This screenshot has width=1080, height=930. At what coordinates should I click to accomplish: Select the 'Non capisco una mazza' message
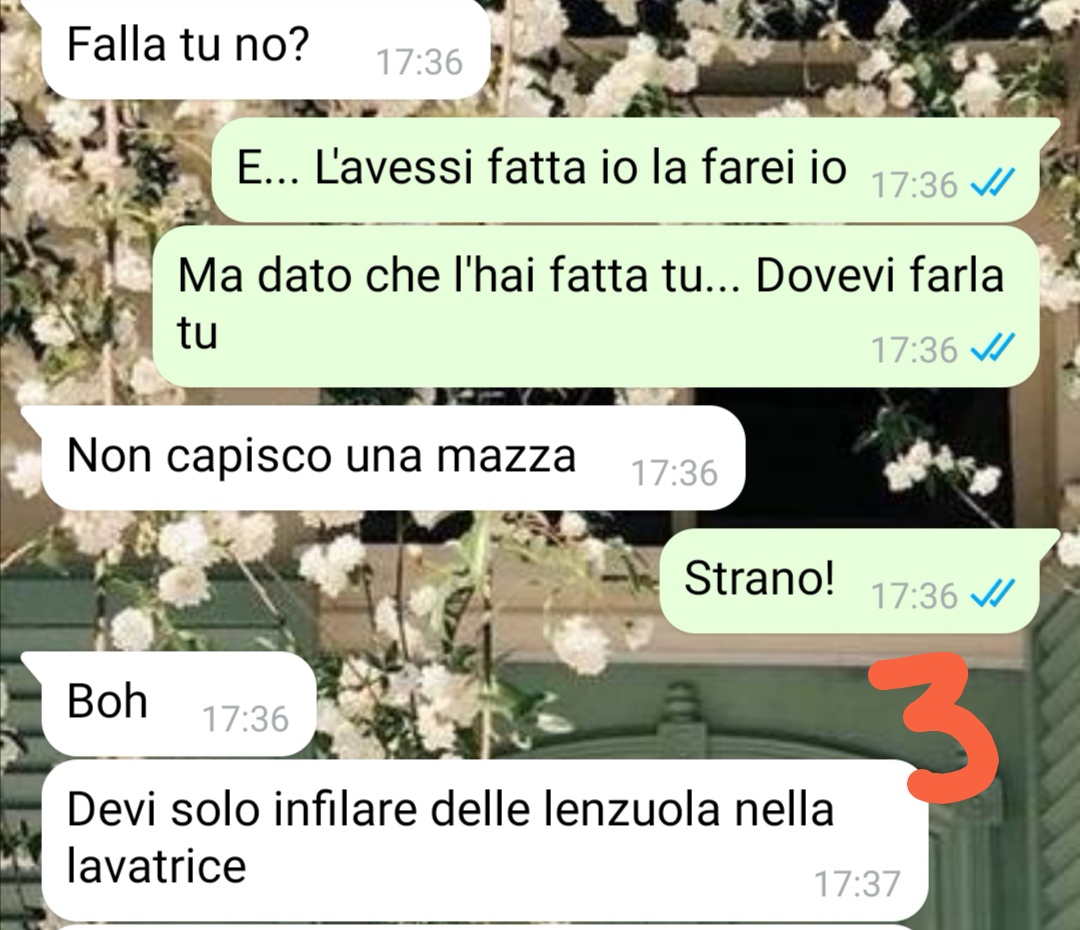(393, 458)
